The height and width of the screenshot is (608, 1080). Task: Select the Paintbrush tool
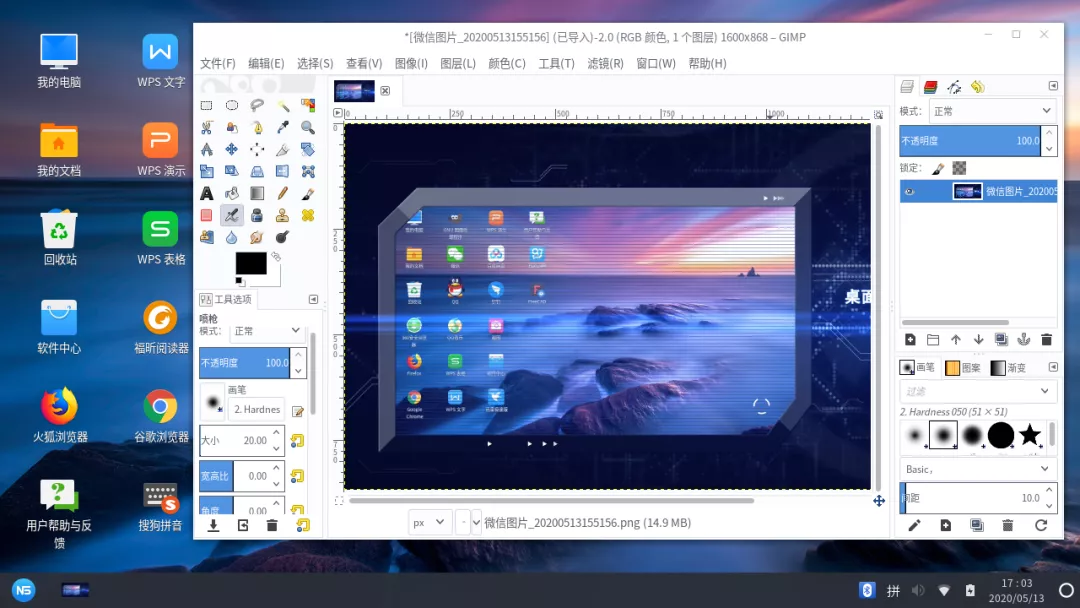coord(308,193)
